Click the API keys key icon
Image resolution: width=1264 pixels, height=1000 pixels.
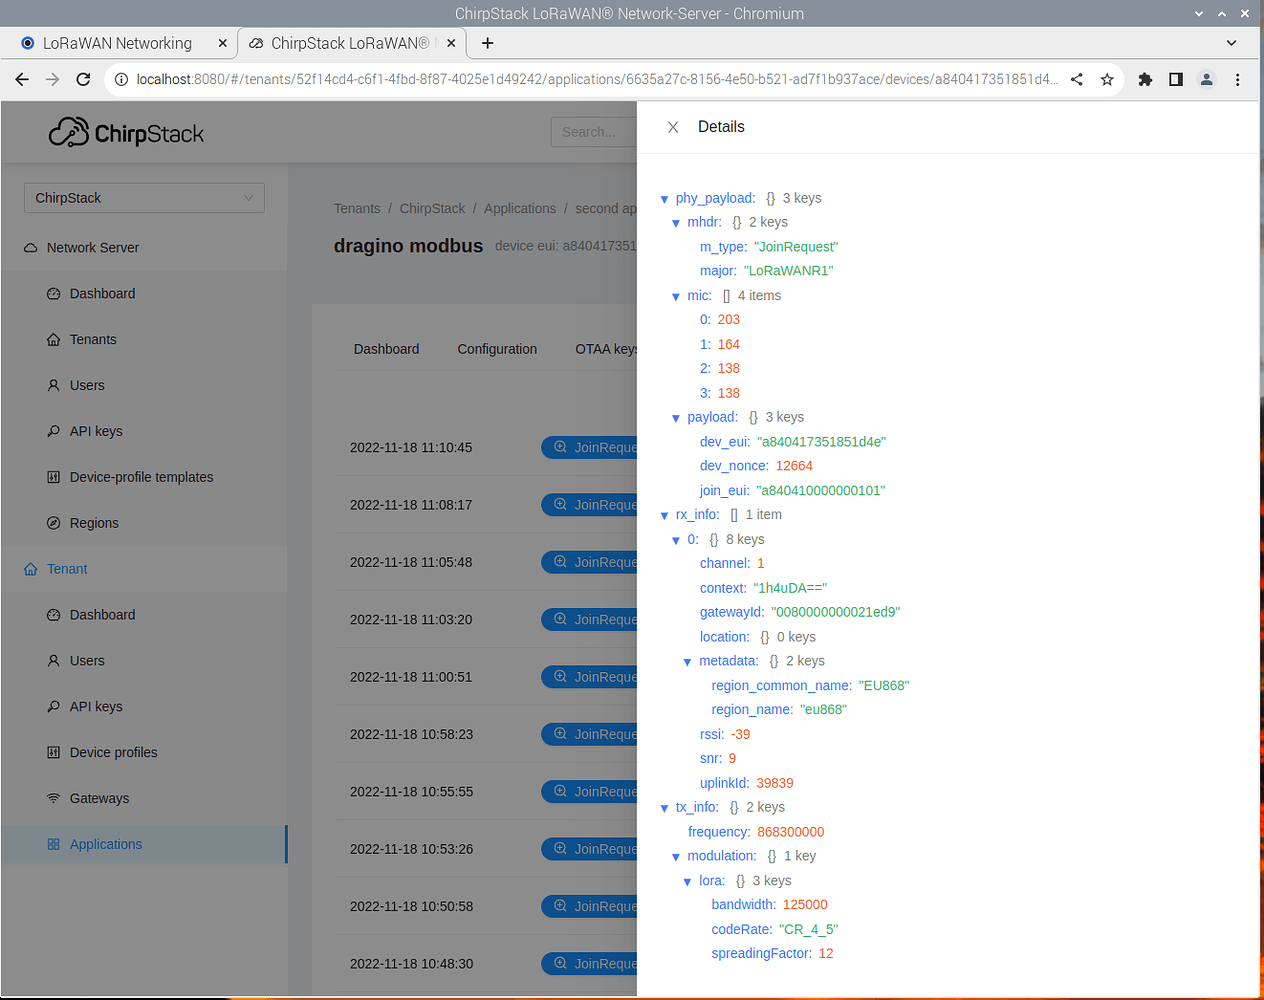53,431
